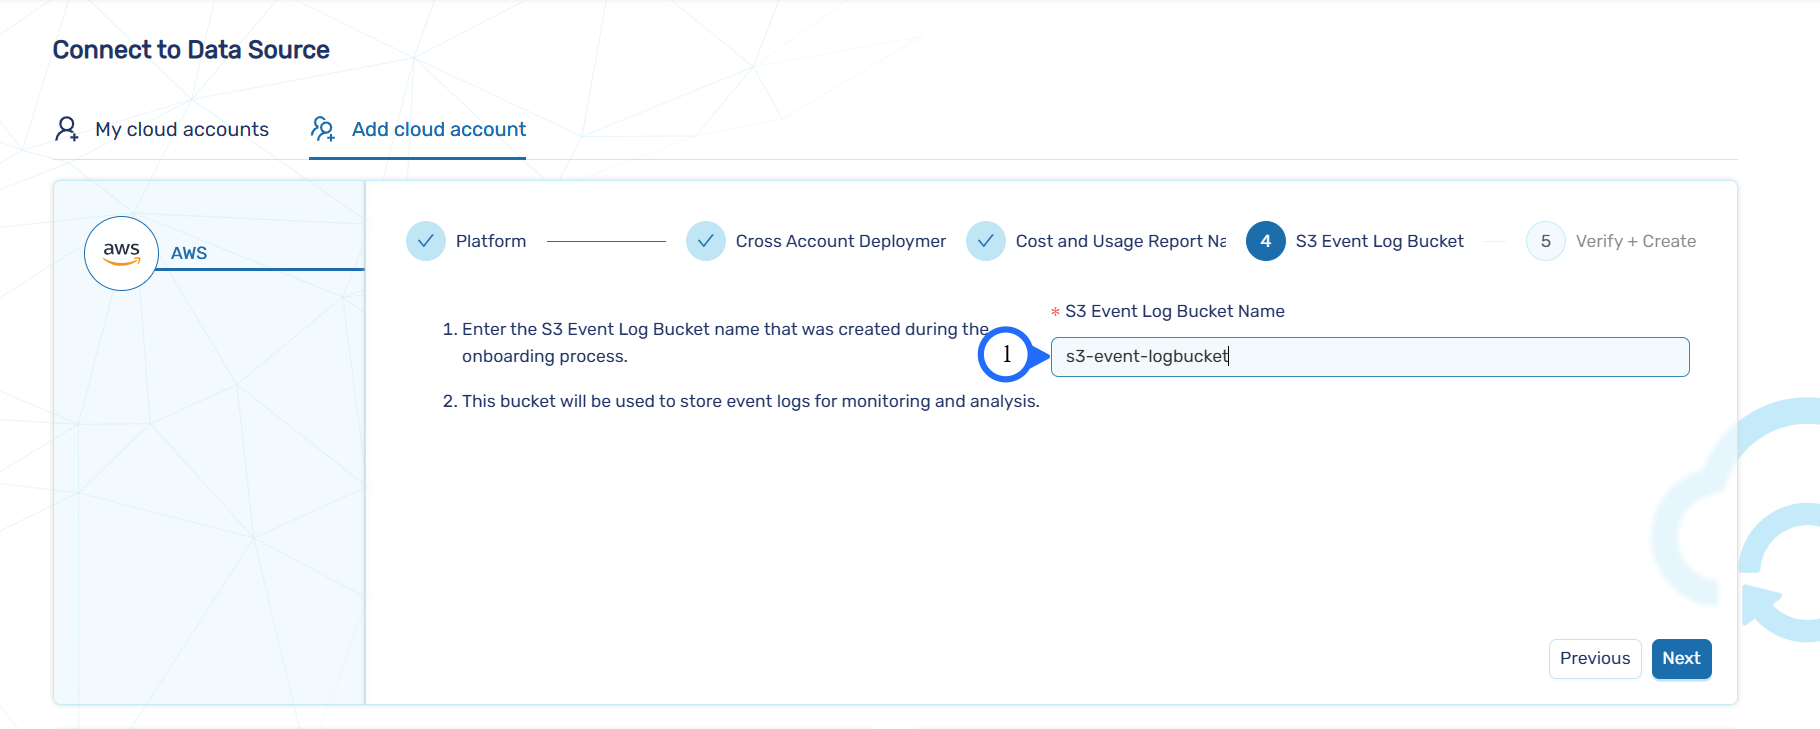Jump to Cross Account Deployment step label
Viewport: 1820px width, 729px height.
(x=840, y=241)
